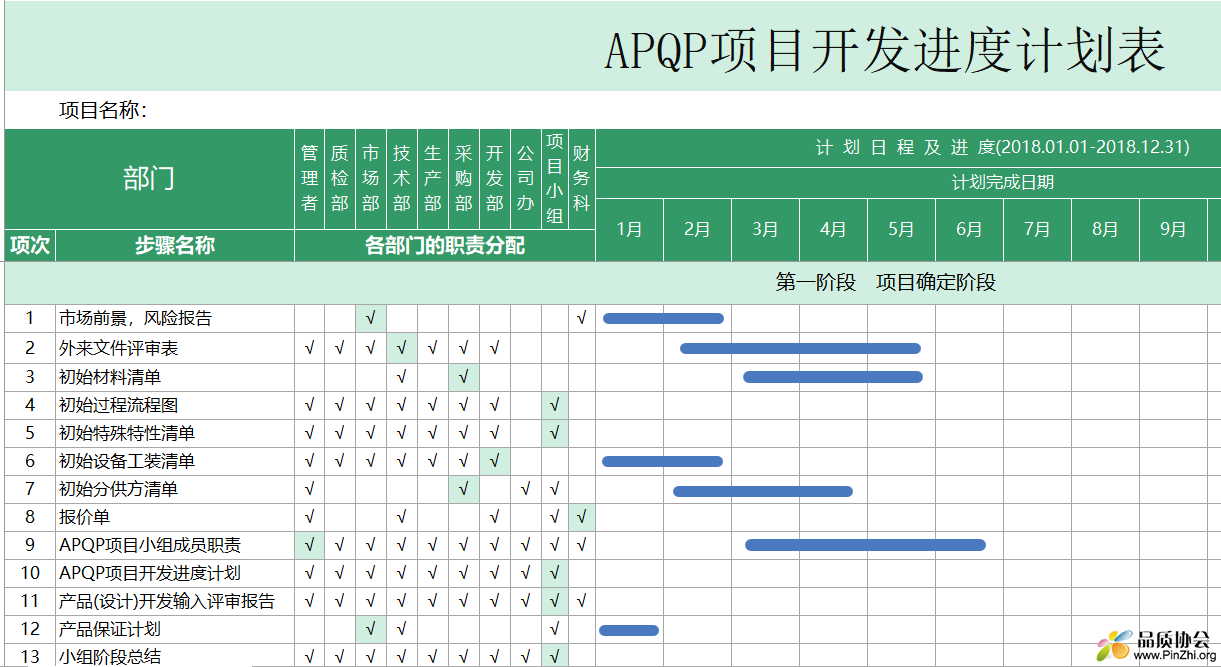Select the 公司办 column header
The height and width of the screenshot is (667, 1221).
(526, 179)
